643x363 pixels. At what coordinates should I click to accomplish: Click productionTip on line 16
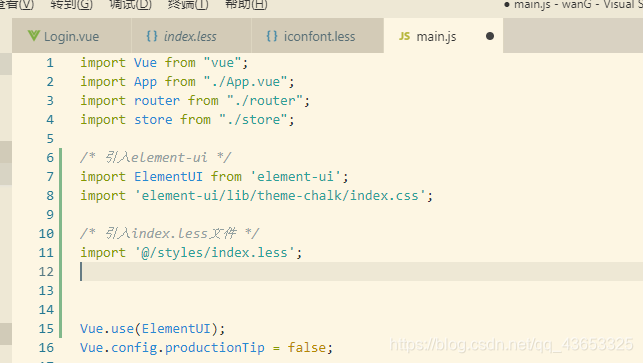point(215,348)
